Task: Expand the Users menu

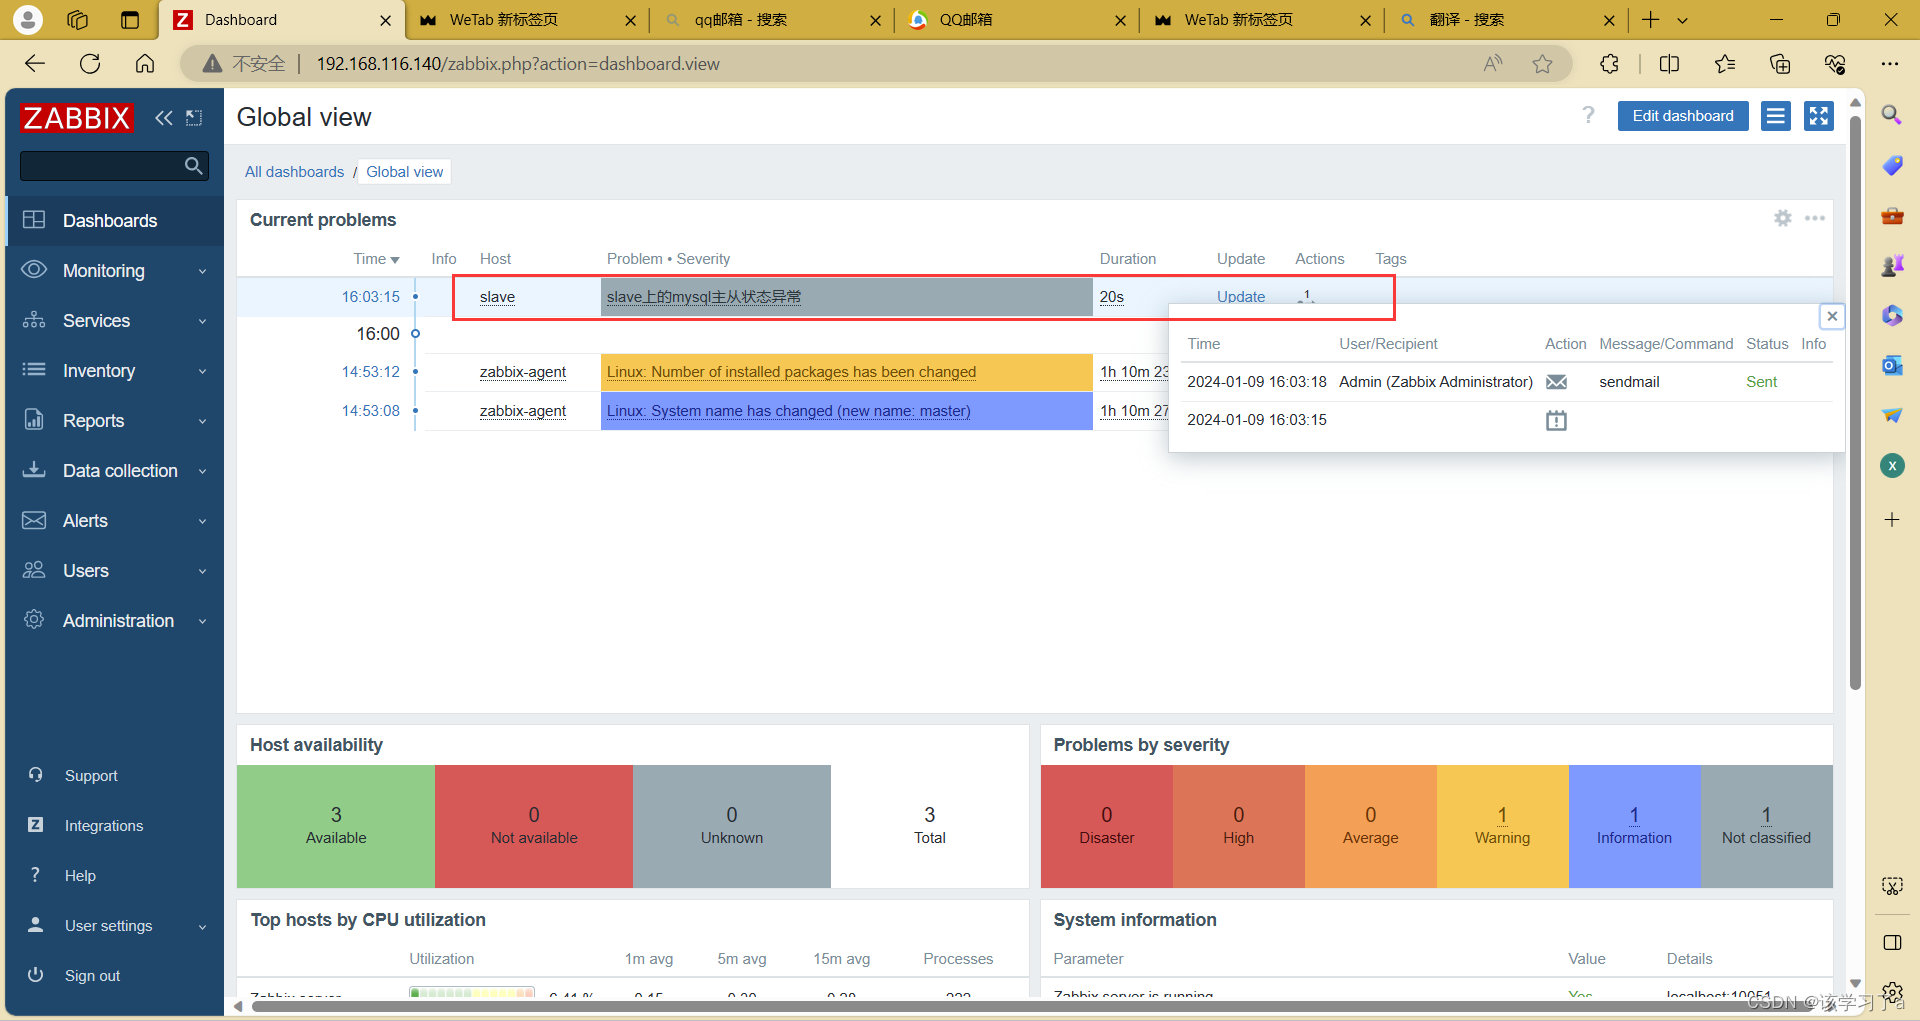Action: pyautogui.click(x=115, y=571)
